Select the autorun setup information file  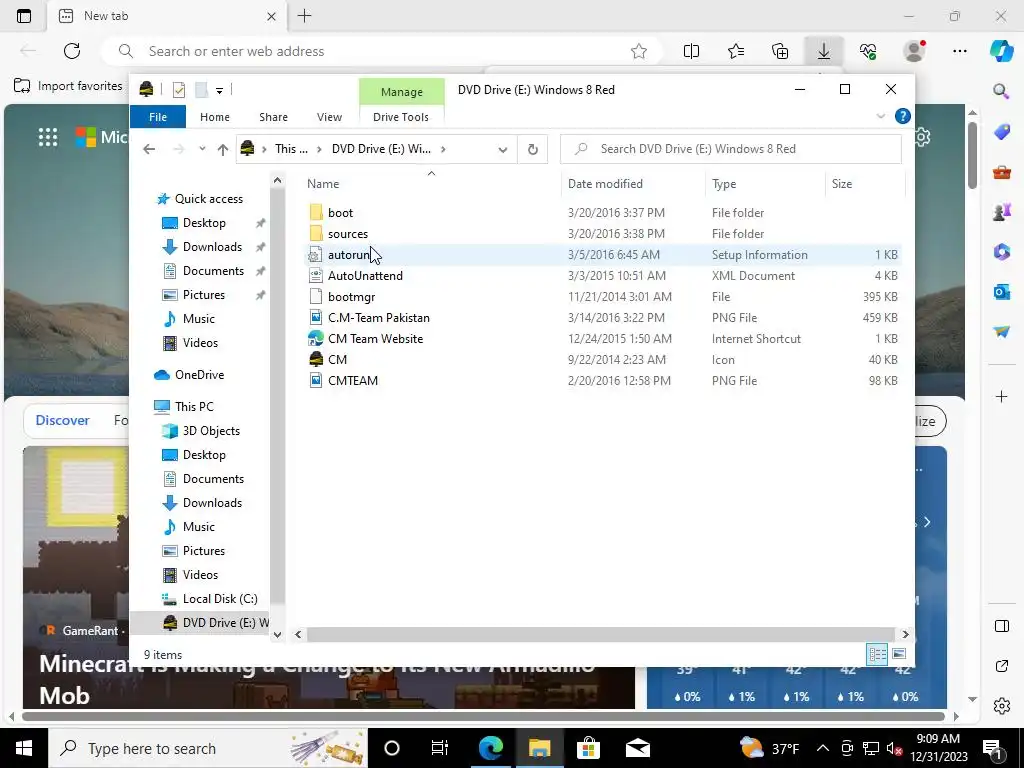(x=603, y=255)
